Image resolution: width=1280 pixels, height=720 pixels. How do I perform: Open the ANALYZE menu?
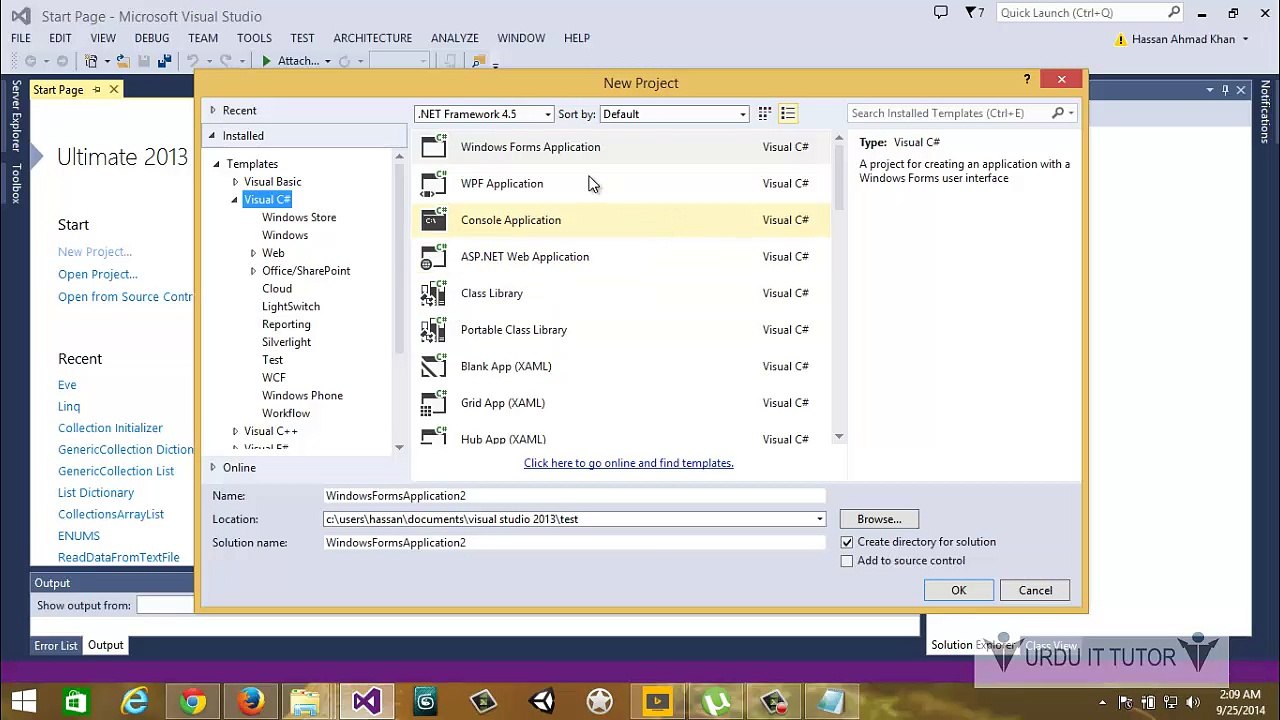coord(455,38)
